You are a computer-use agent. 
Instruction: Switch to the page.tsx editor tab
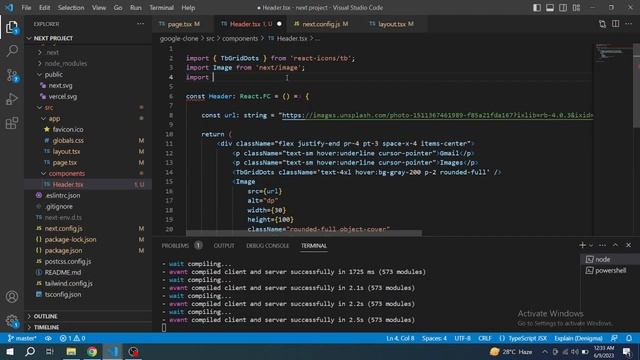pos(184,24)
